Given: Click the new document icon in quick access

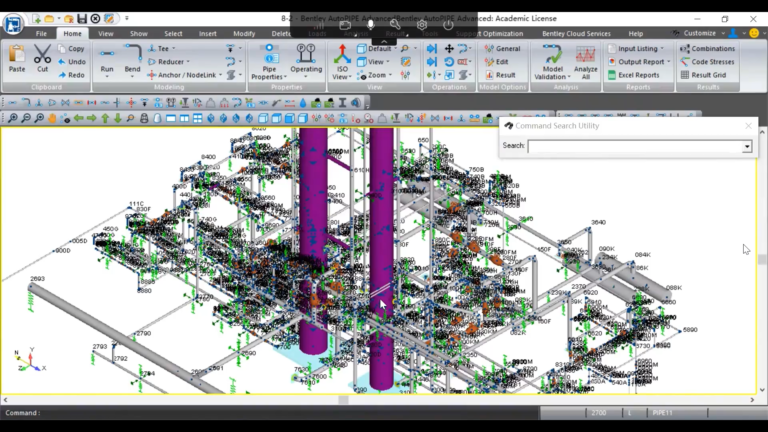Looking at the screenshot, I should [37, 19].
